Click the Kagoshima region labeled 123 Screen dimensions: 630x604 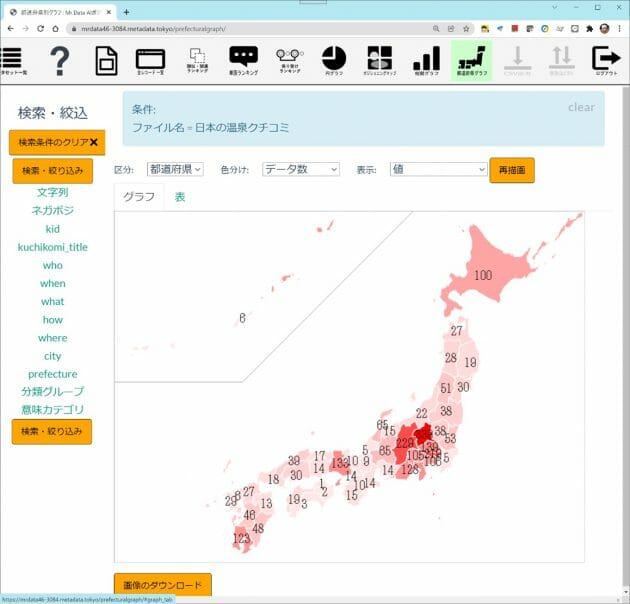[241, 538]
